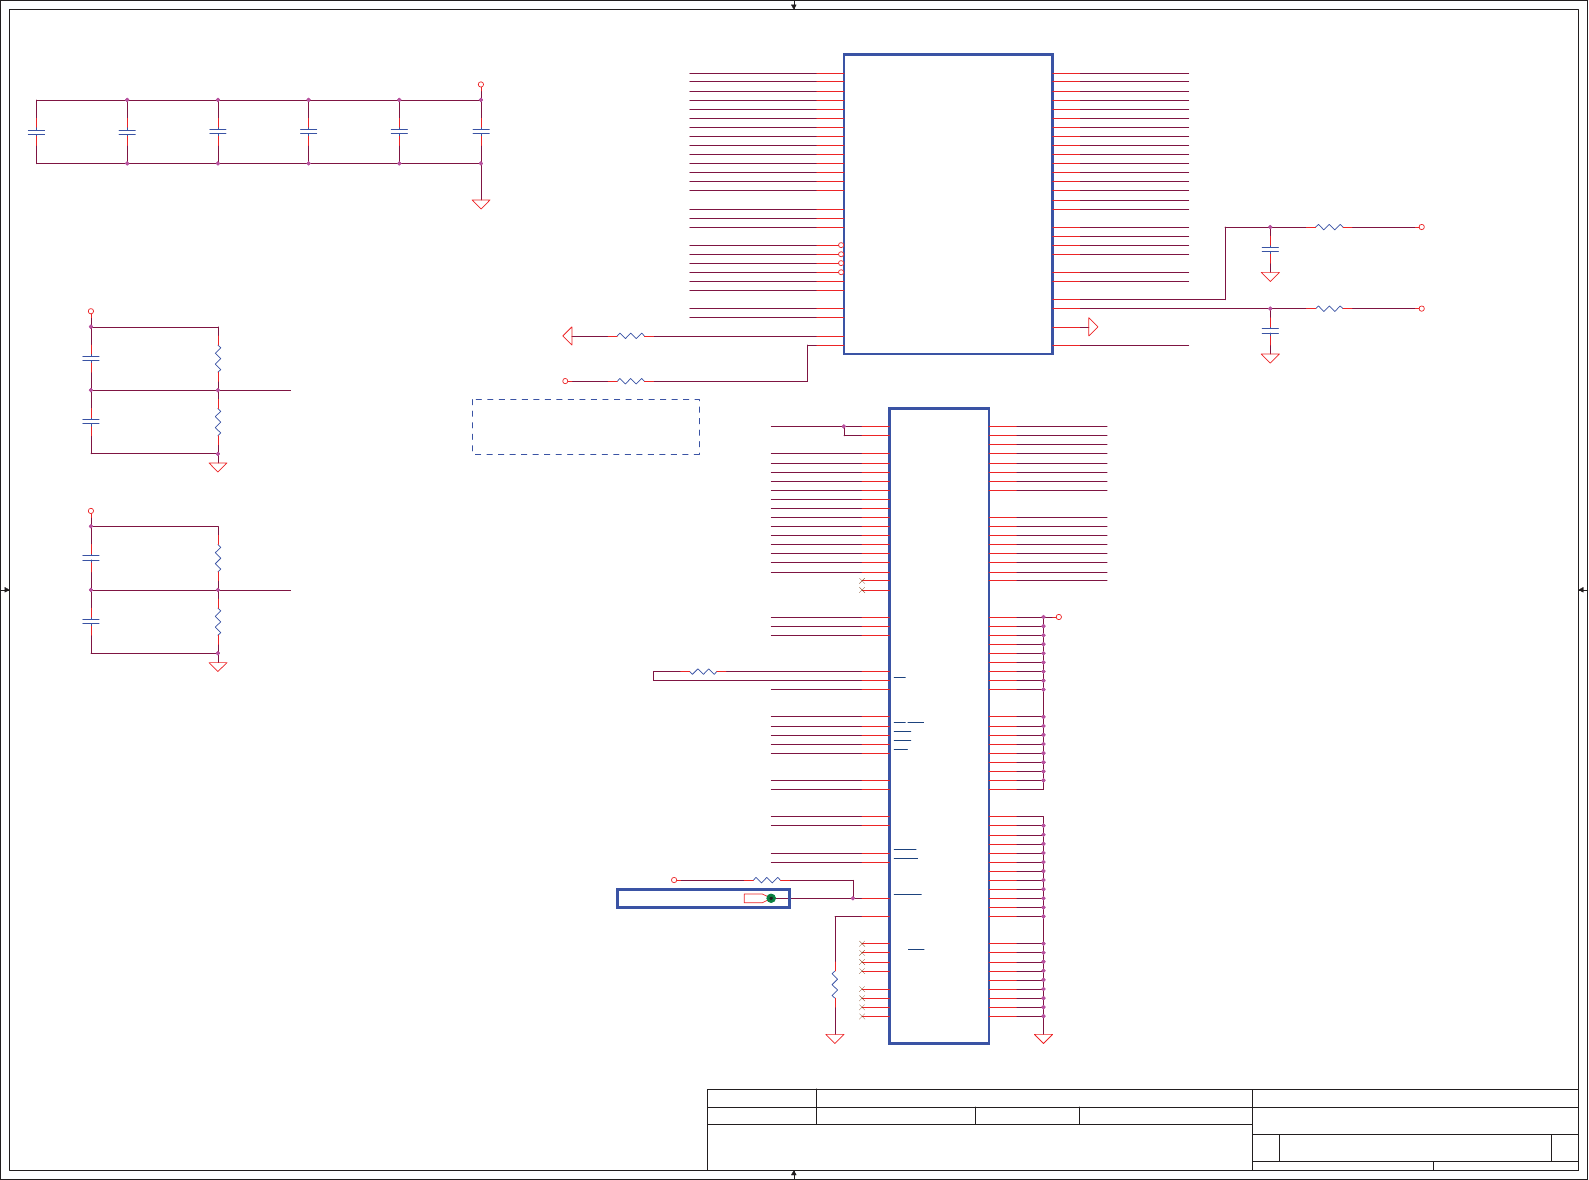Select the top capacitor in the upper-left divider
1589x1180 pixels.
point(91,358)
